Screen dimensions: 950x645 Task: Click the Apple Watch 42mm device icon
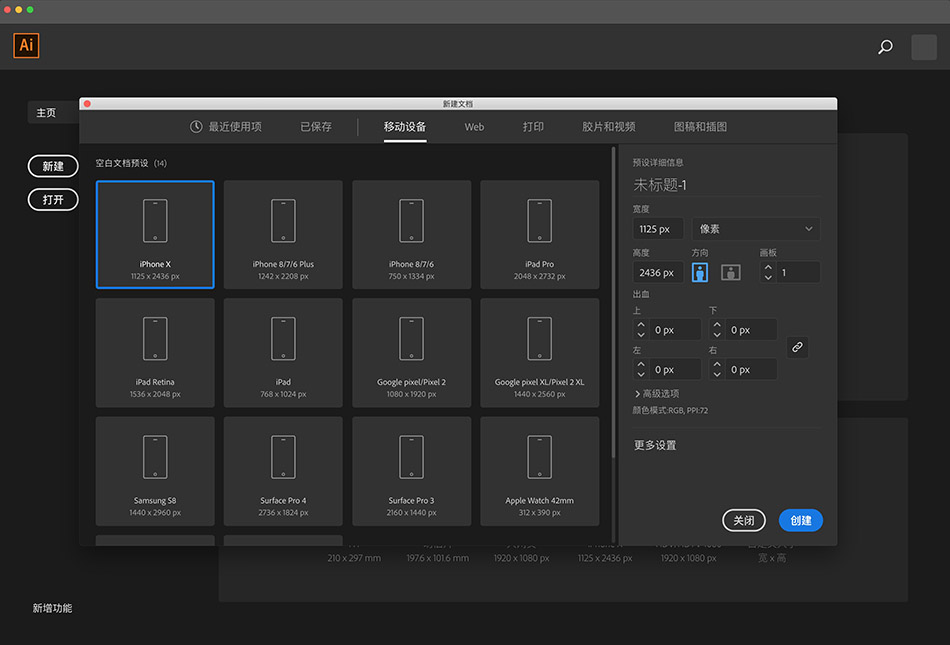[540, 457]
